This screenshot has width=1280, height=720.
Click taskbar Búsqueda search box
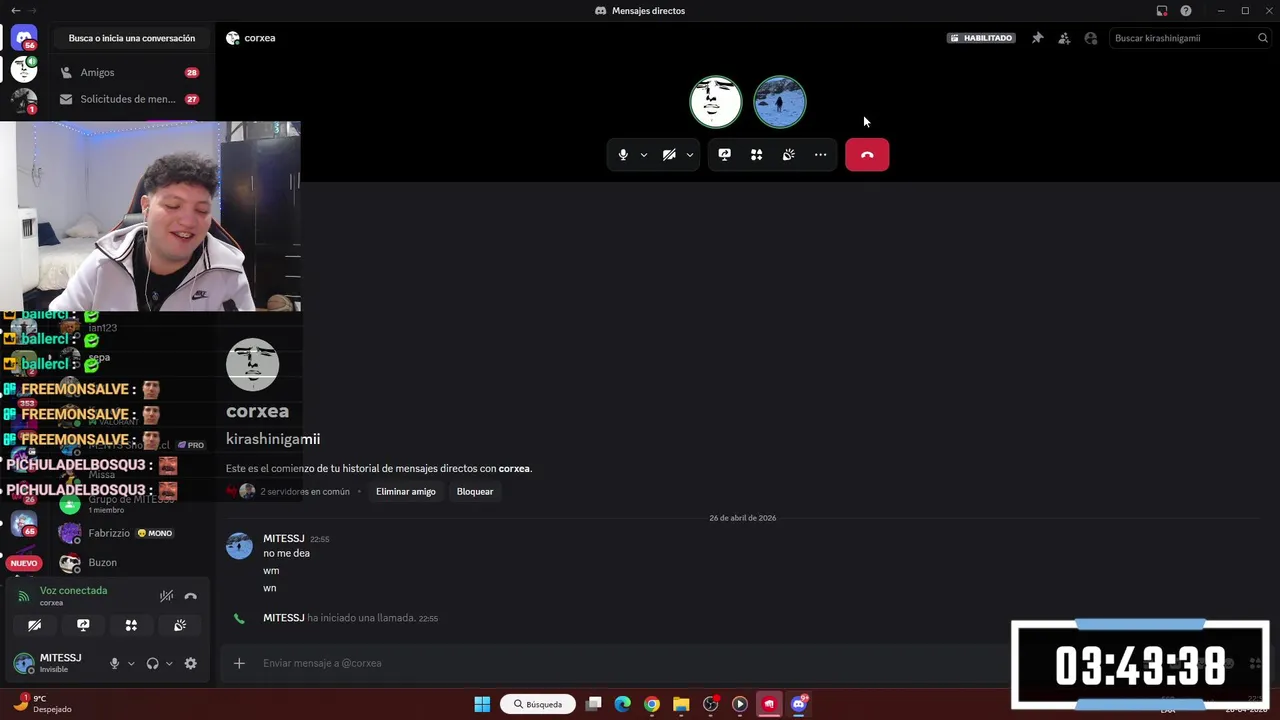click(538, 704)
